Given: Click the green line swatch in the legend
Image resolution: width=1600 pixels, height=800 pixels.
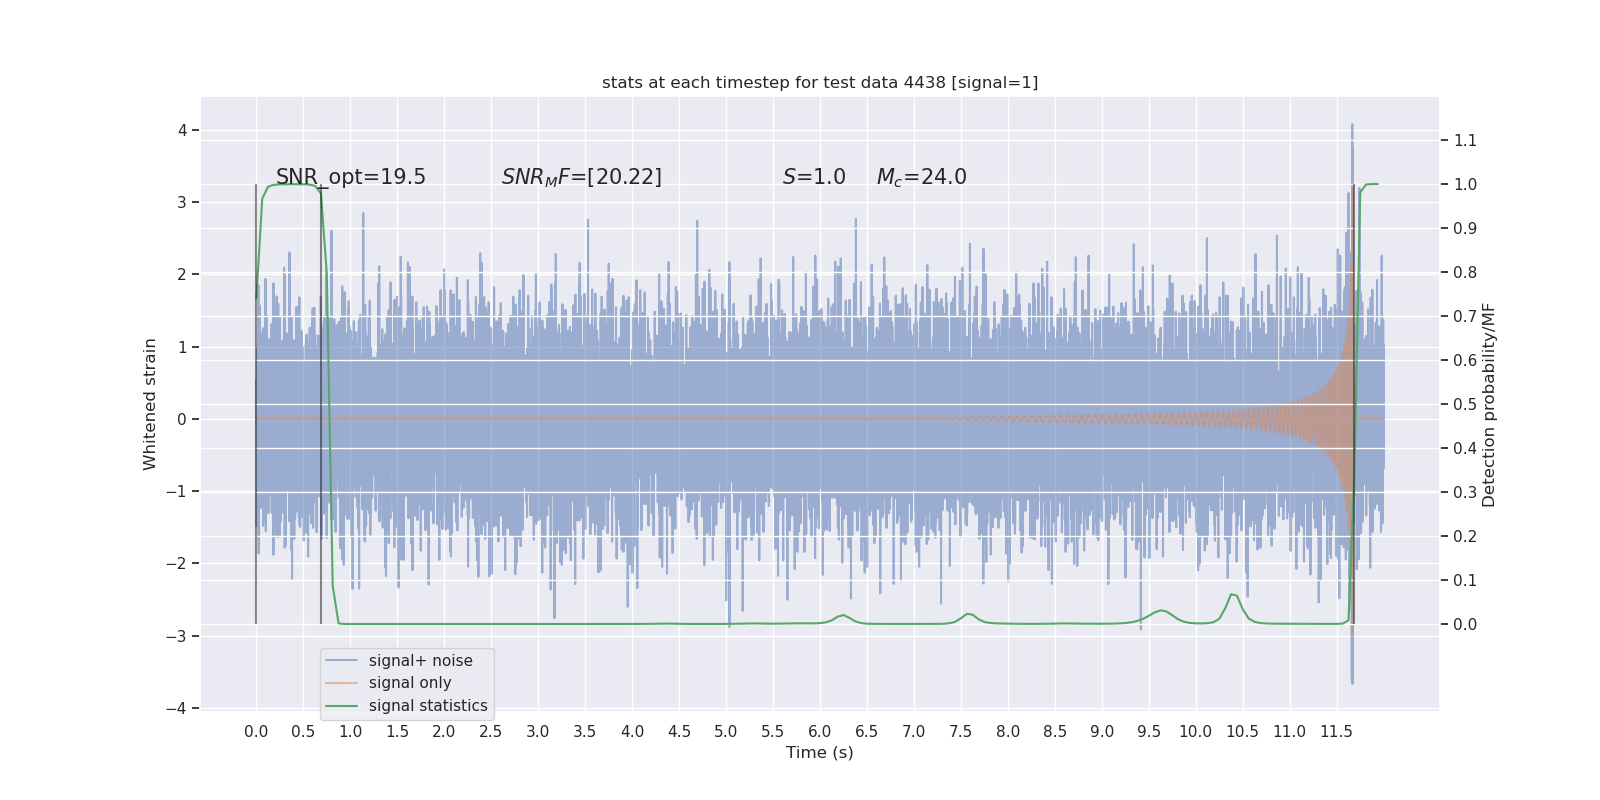Looking at the screenshot, I should pyautogui.click(x=342, y=705).
